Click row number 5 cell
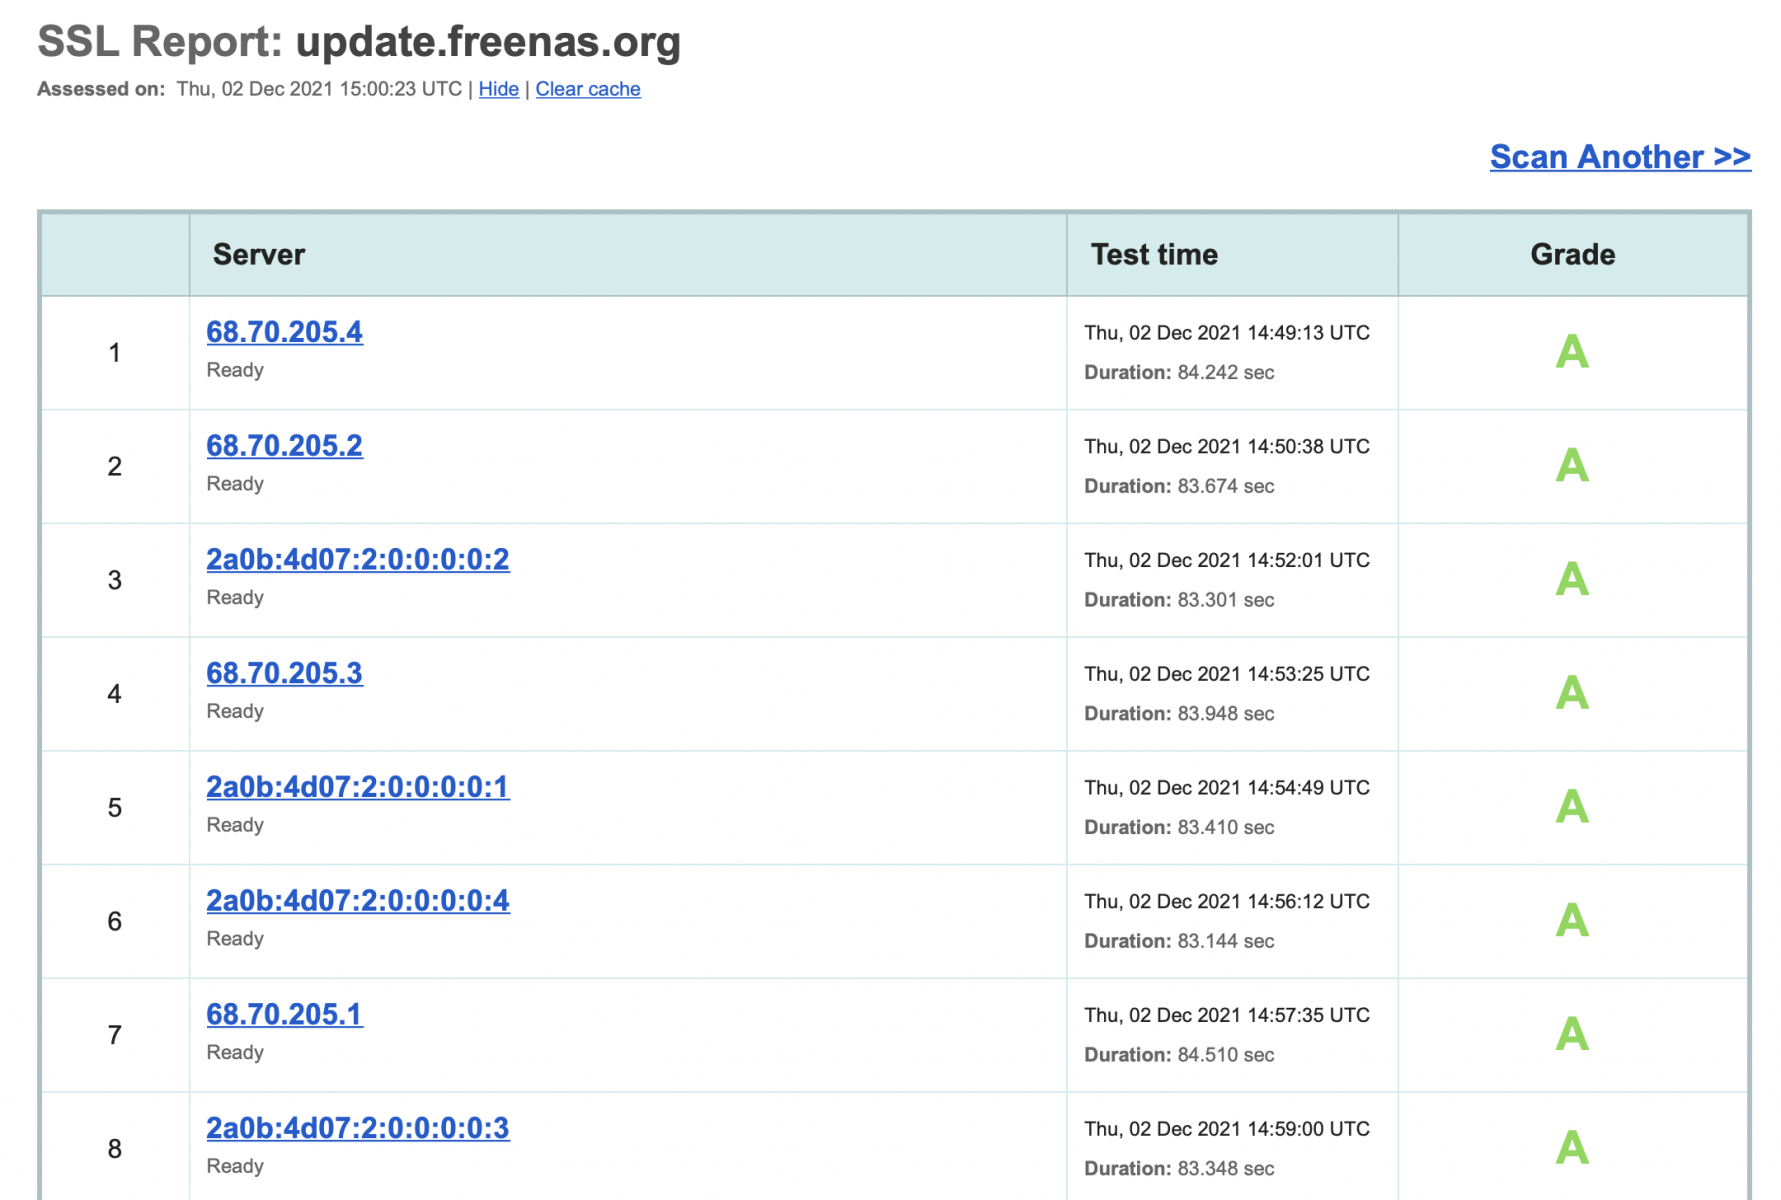The height and width of the screenshot is (1200, 1781). tap(115, 808)
